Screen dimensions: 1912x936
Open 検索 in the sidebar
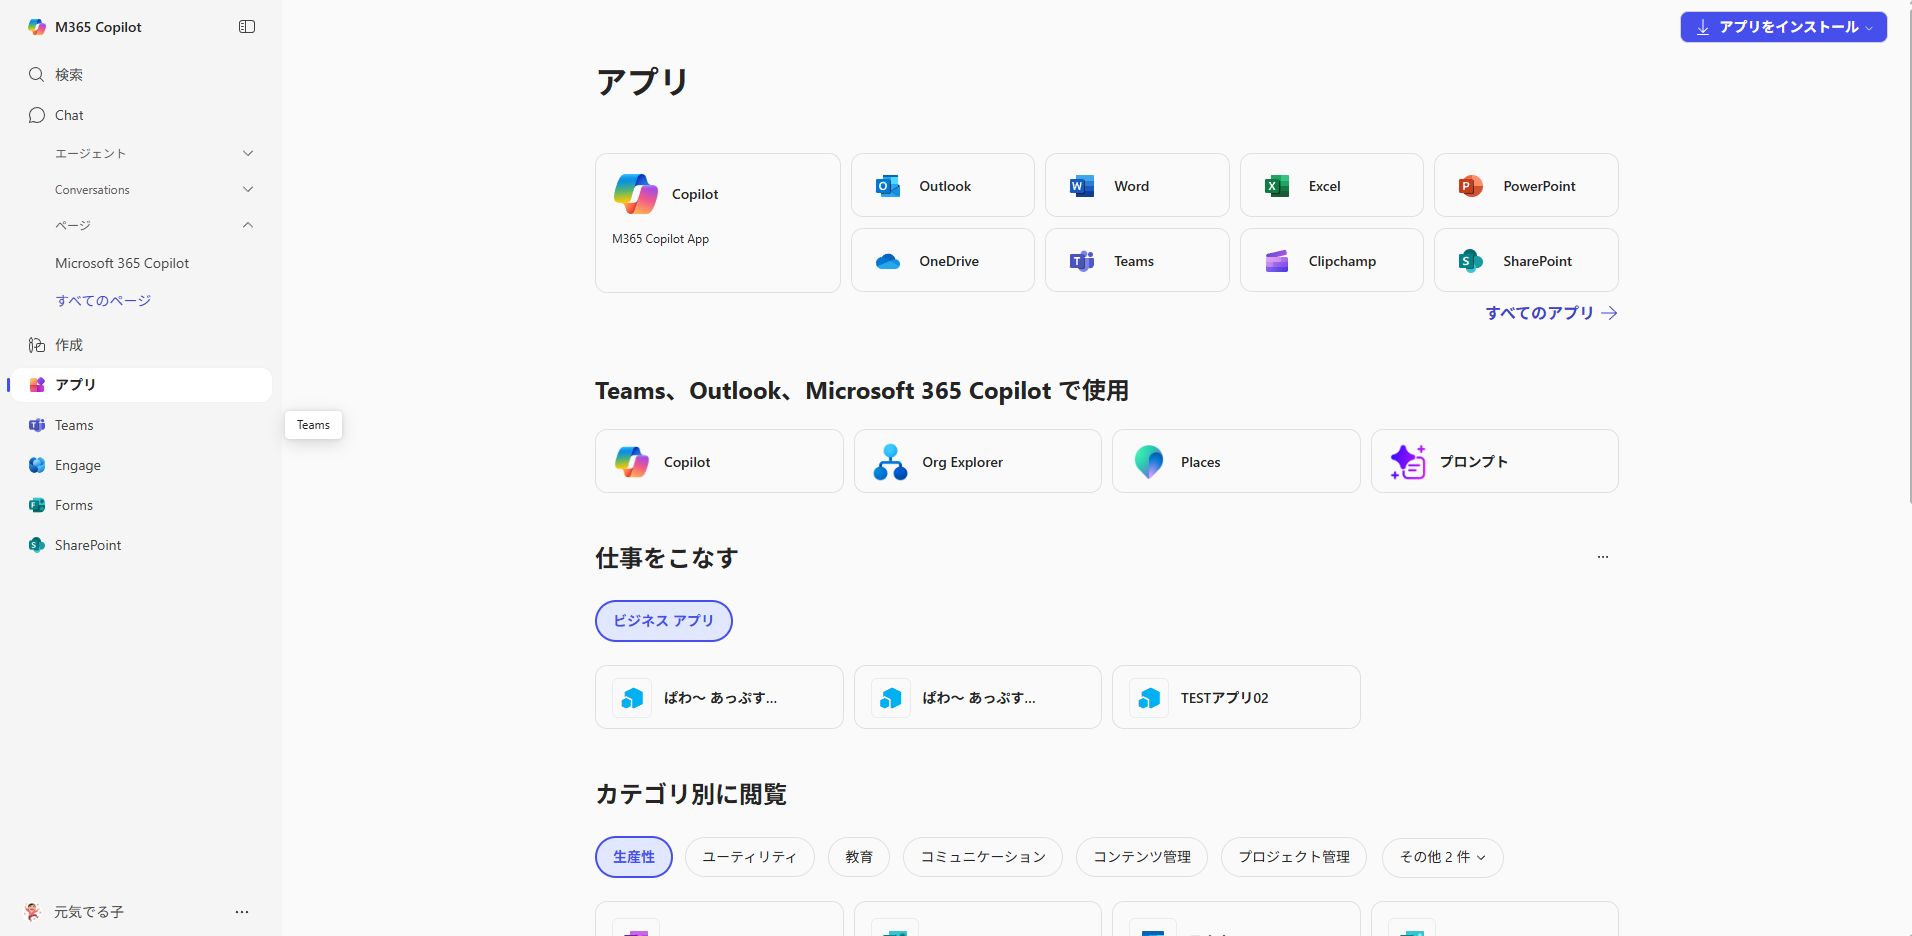tap(140, 75)
